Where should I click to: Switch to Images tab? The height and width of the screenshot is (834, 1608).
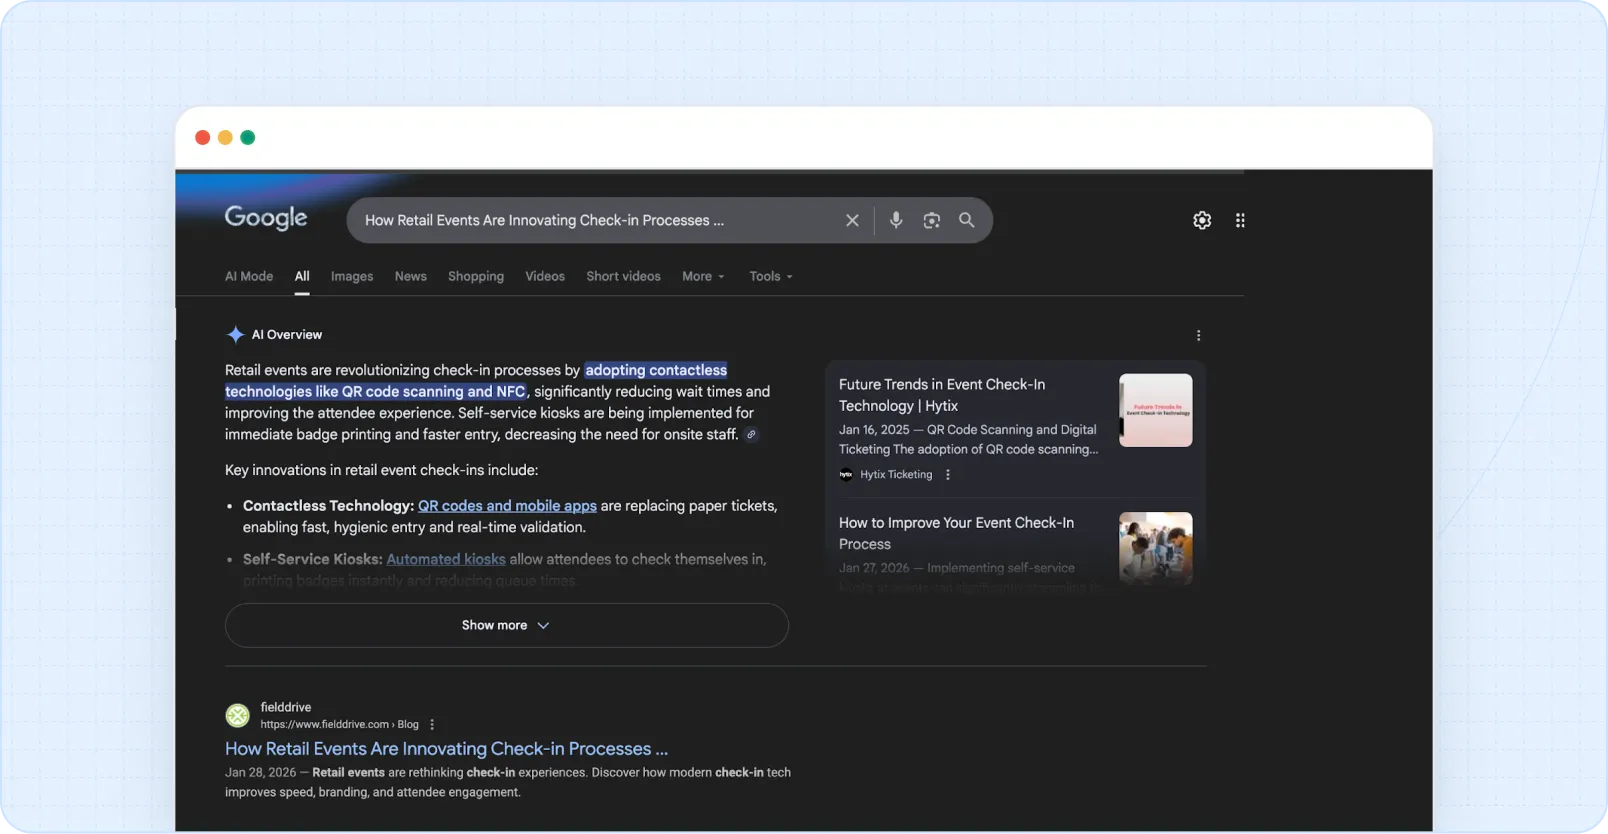tap(352, 276)
